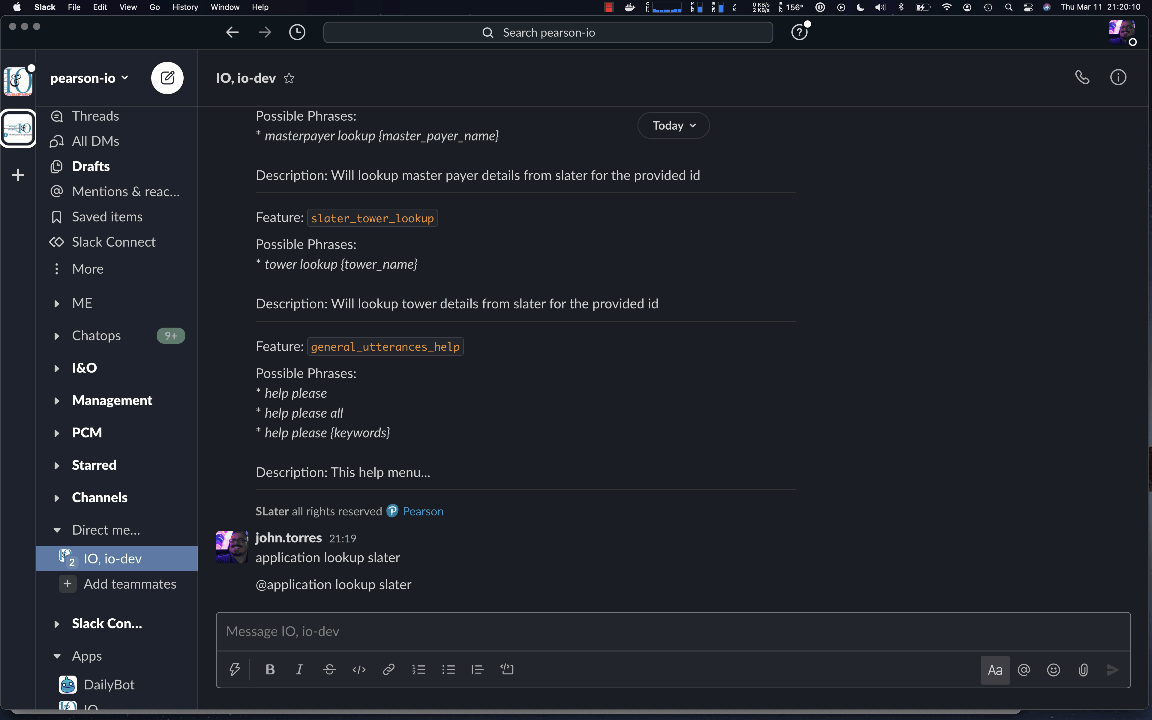Open the Today date dropdown
This screenshot has height=720, width=1152.
[674, 126]
